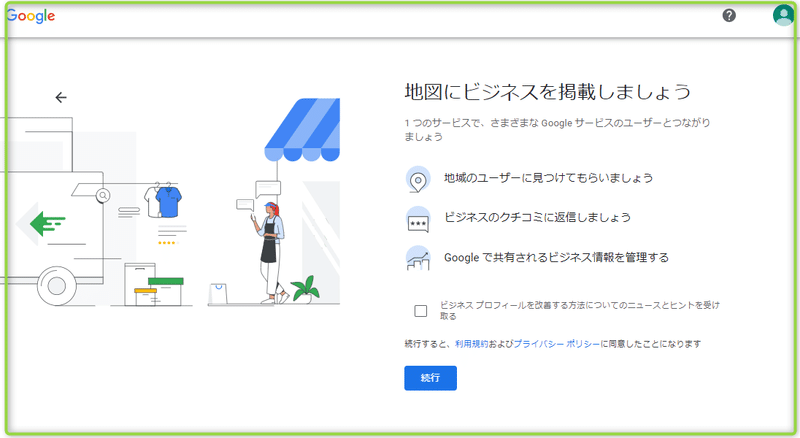Open the 利用規約 link
Image resolution: width=800 pixels, height=438 pixels.
point(471,344)
